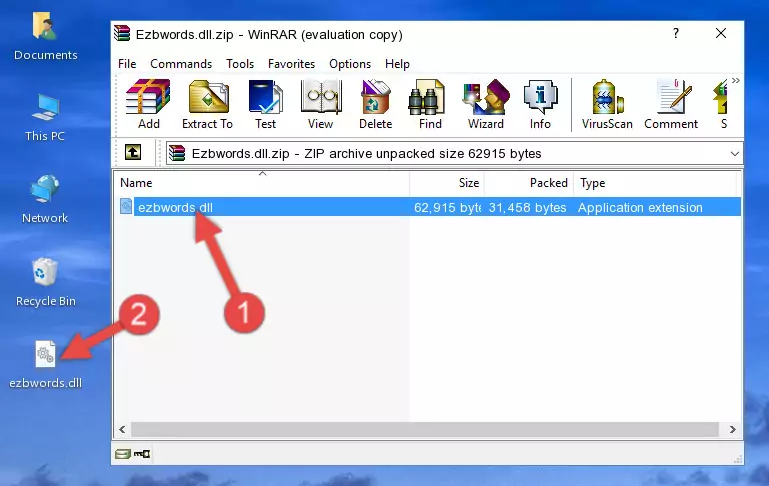Run the Test archive tool
Image resolution: width=769 pixels, height=486 pixels.
[x=265, y=104]
